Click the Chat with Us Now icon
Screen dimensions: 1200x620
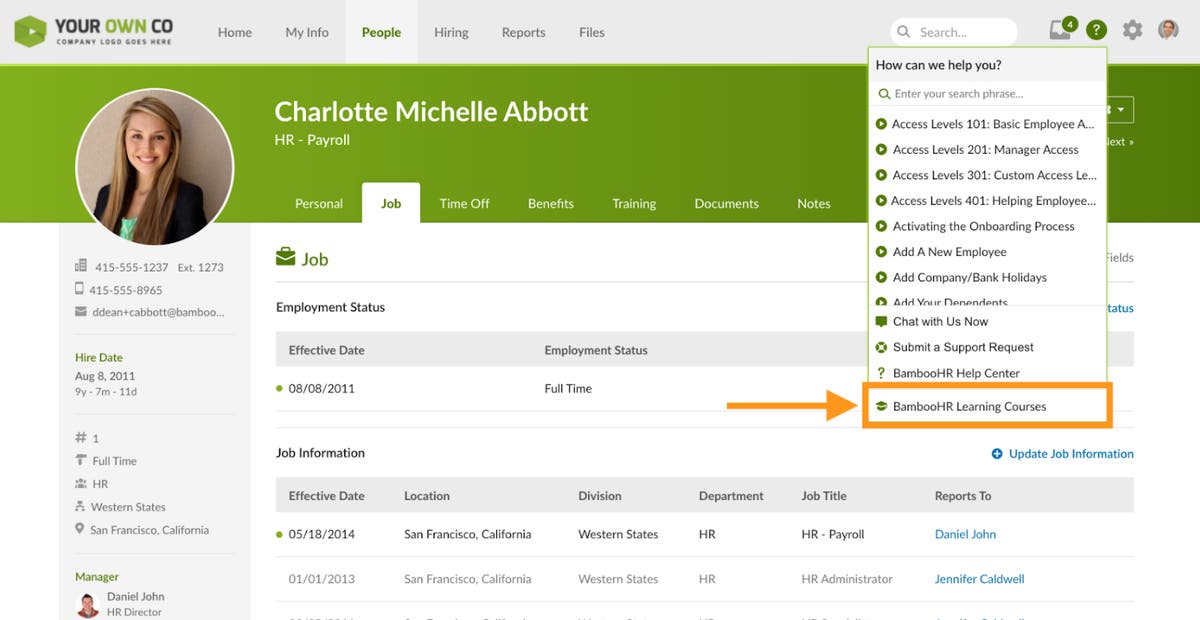(881, 322)
